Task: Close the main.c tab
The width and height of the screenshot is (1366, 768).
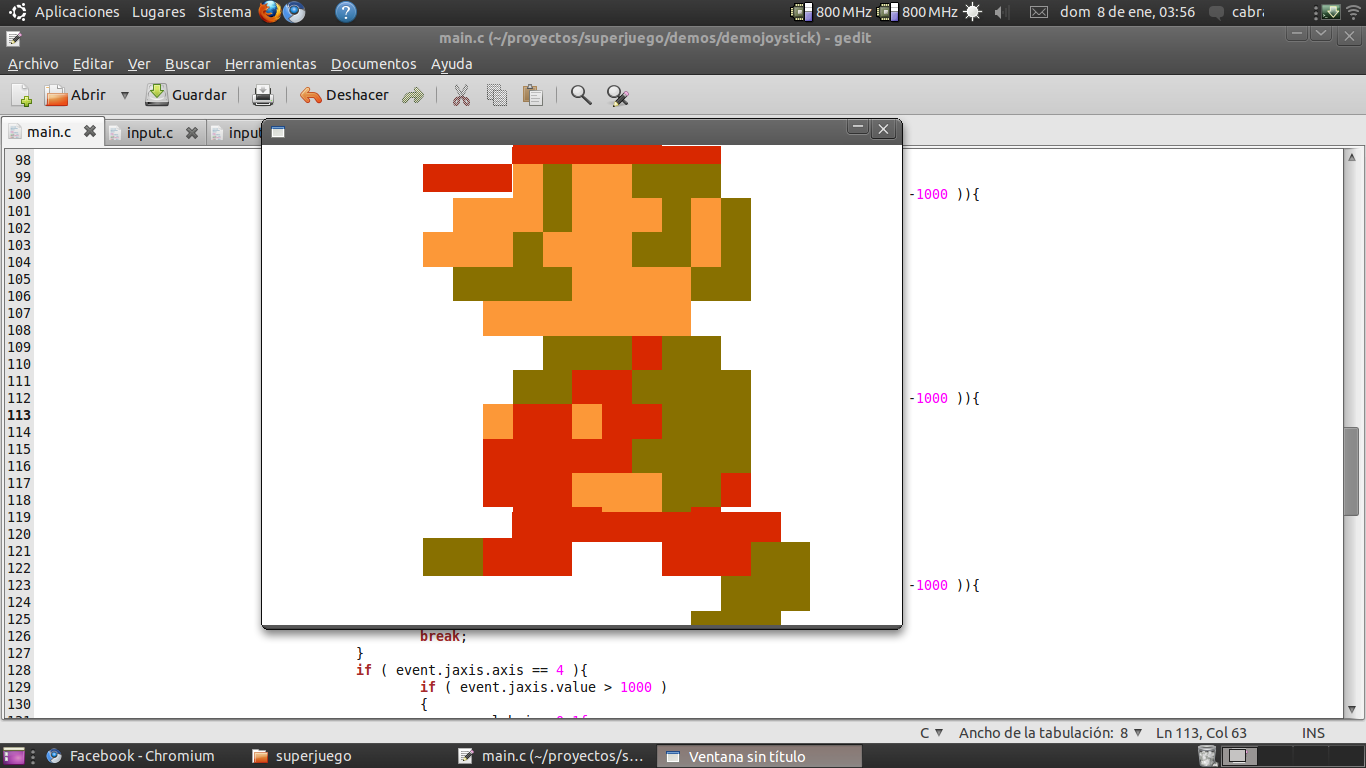Action: click(90, 131)
